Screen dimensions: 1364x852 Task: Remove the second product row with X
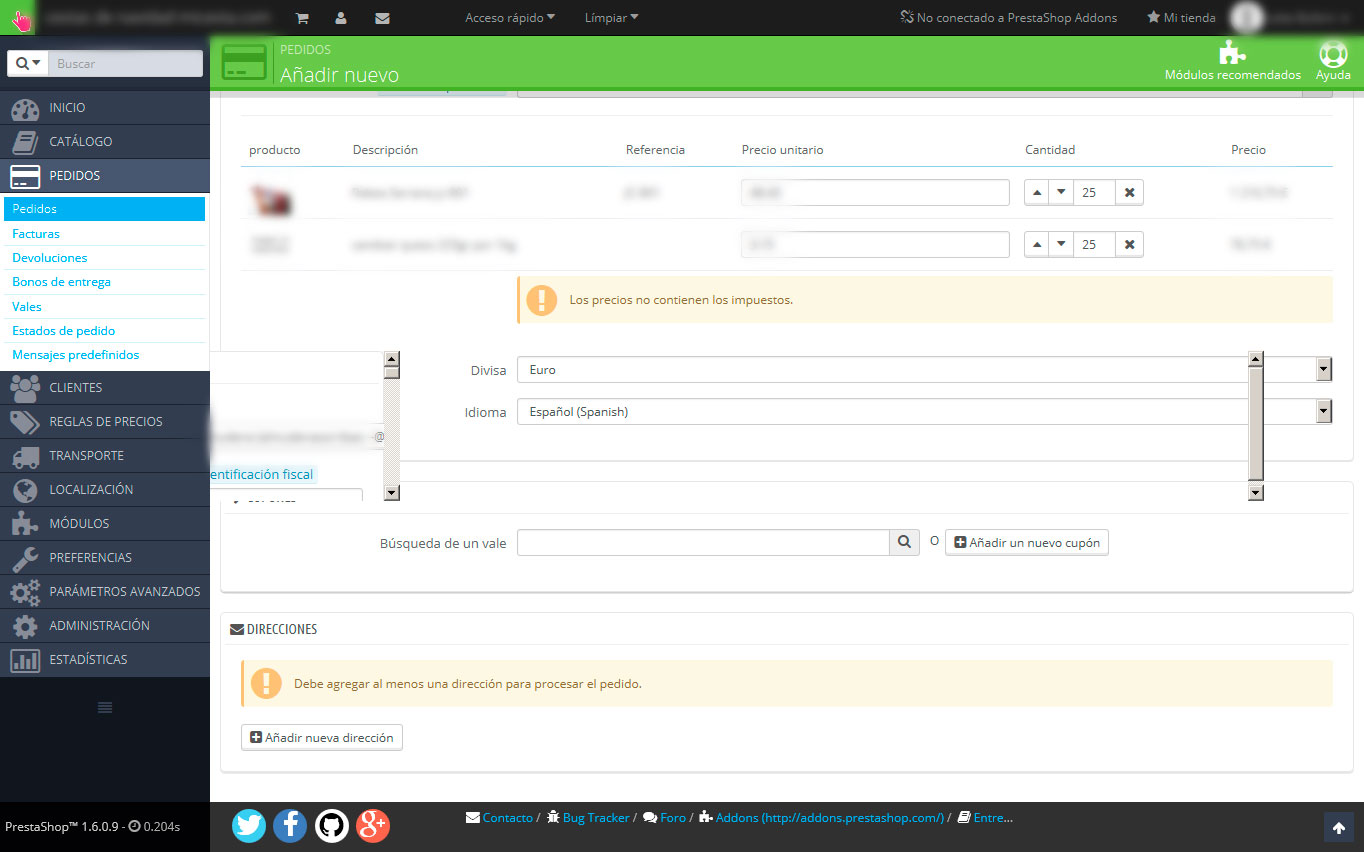pos(1129,245)
